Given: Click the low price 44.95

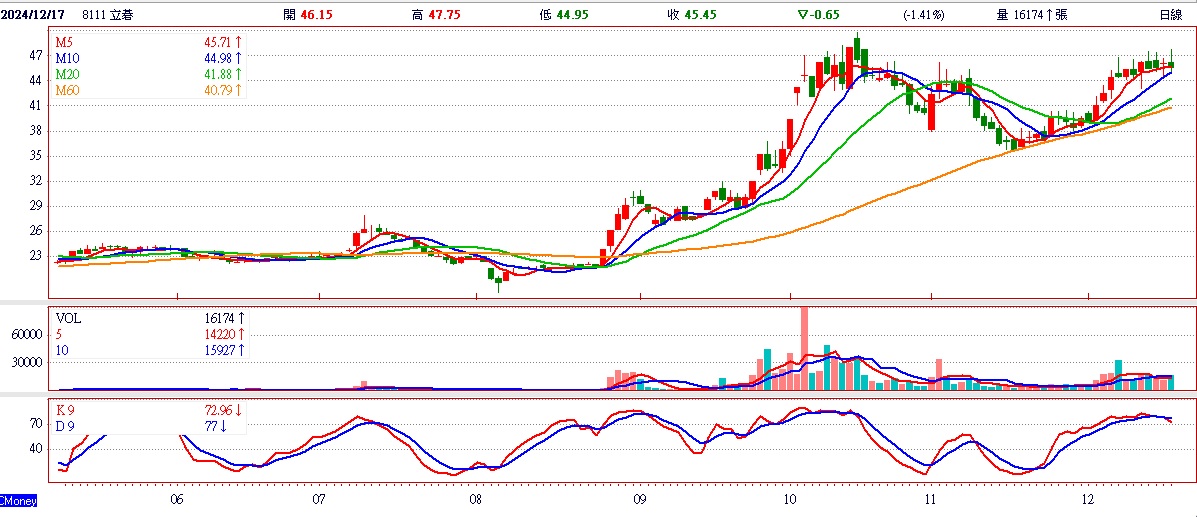Looking at the screenshot, I should pos(575,15).
